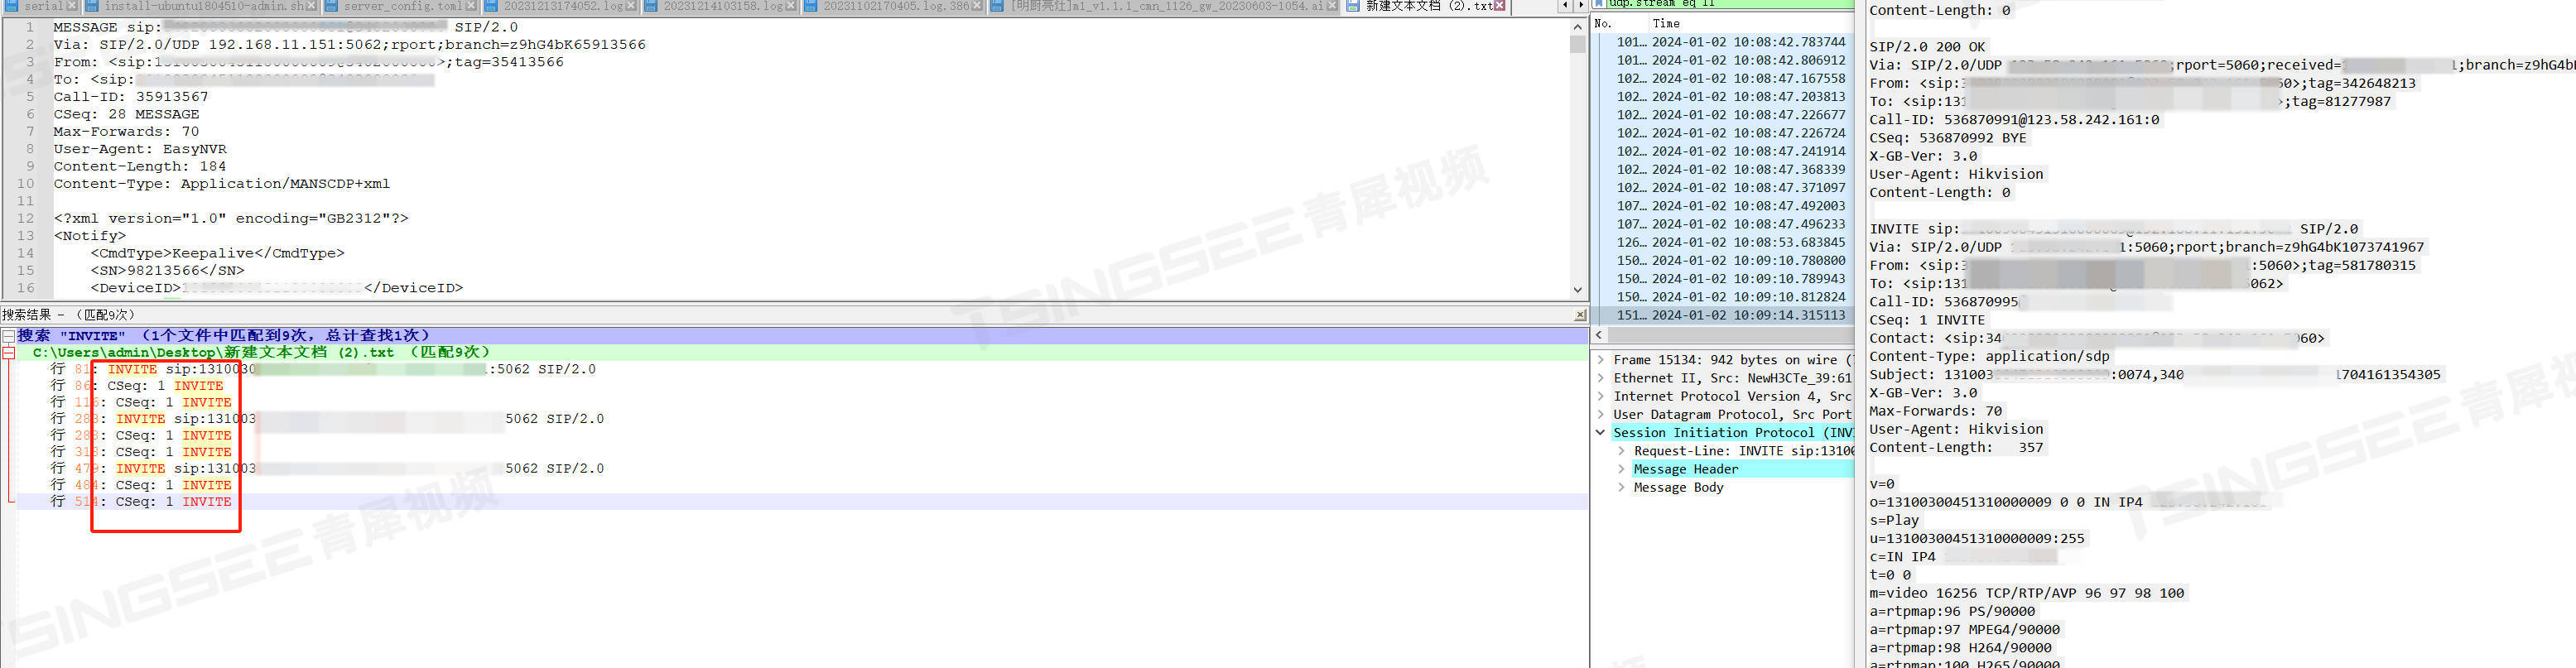Select search result at line 484
The image size is (2576, 668).
[x=141, y=485]
